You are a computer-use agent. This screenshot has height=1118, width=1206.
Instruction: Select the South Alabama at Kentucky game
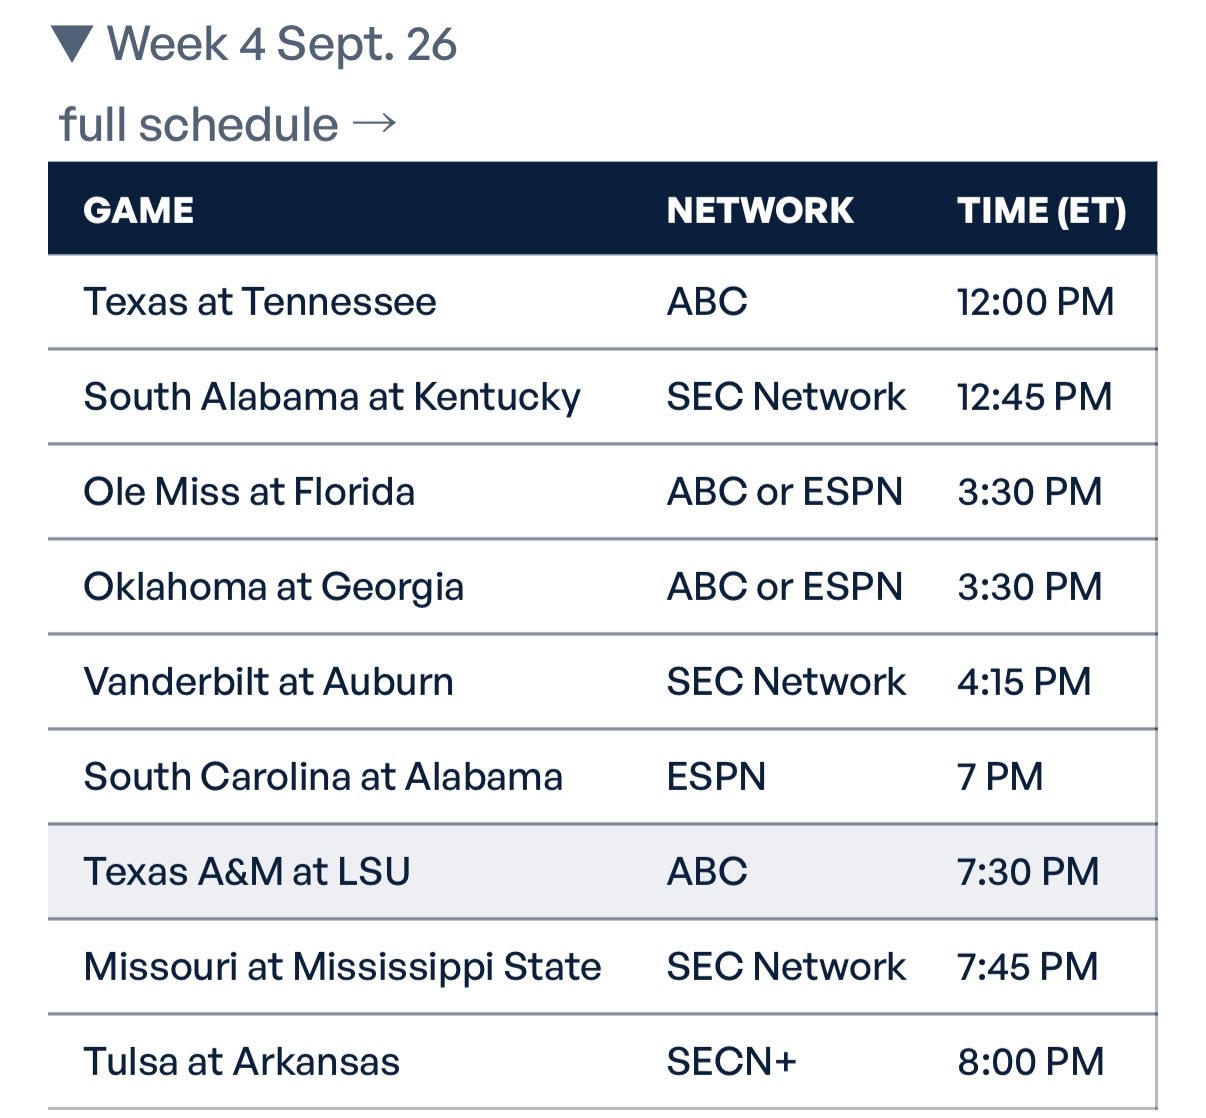602,397
